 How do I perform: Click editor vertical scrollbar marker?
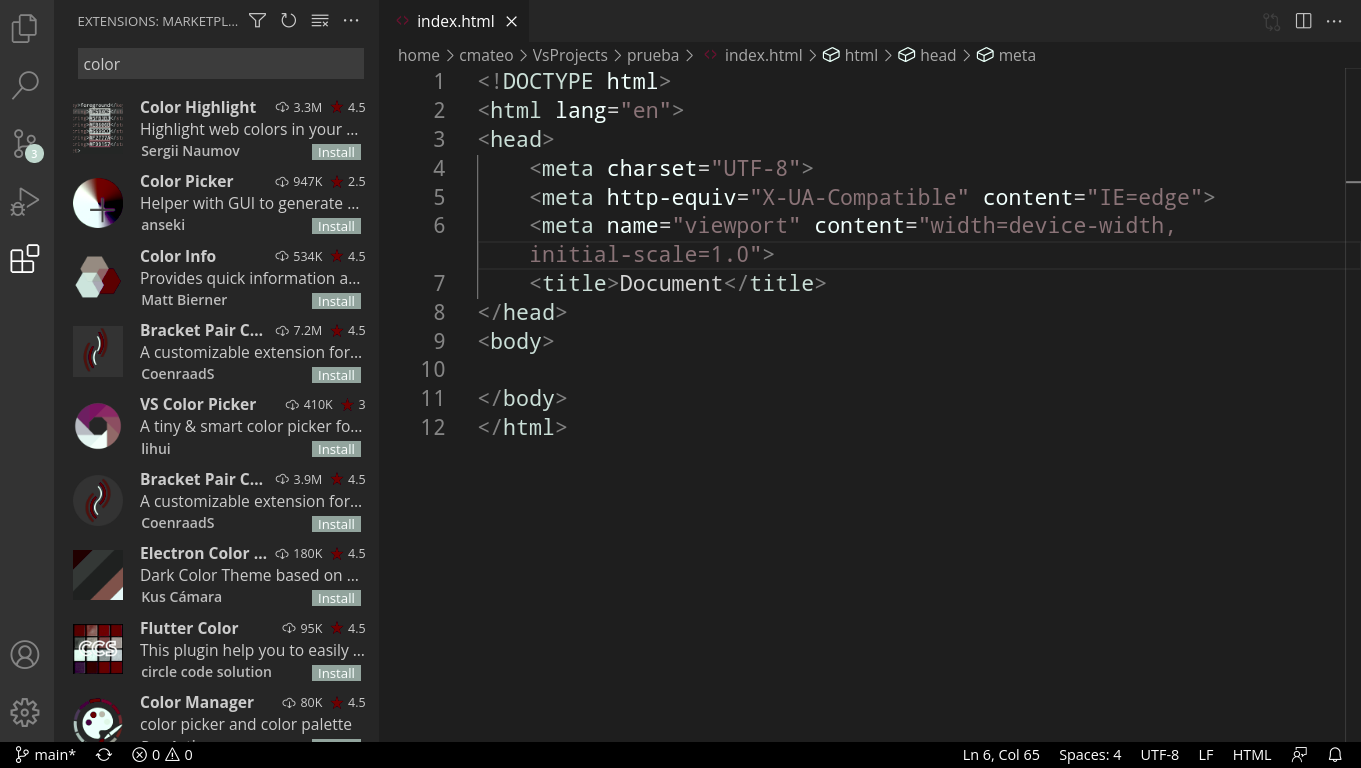(x=1353, y=182)
